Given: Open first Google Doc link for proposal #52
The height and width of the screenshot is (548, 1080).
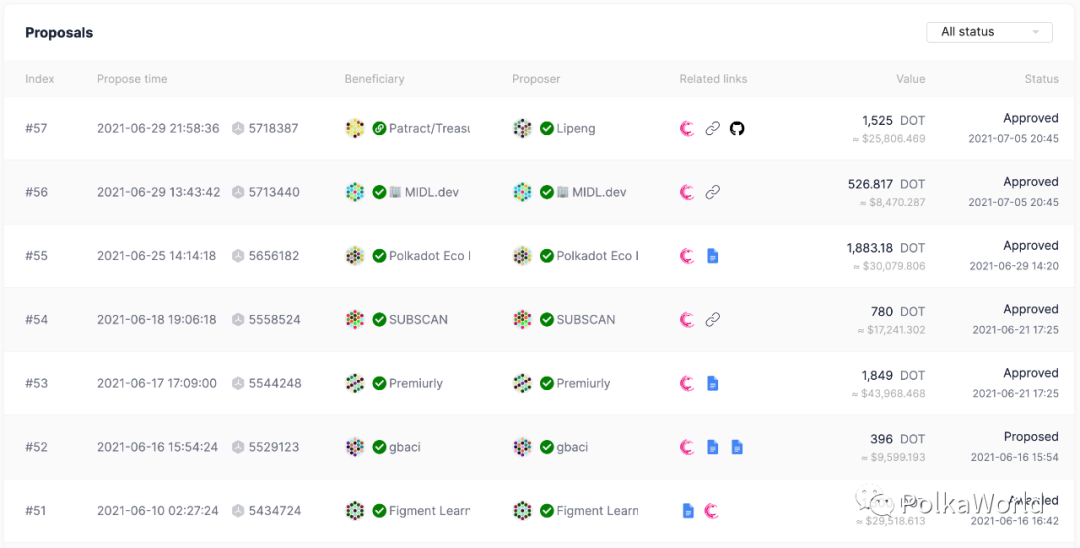Looking at the screenshot, I should click(x=713, y=447).
